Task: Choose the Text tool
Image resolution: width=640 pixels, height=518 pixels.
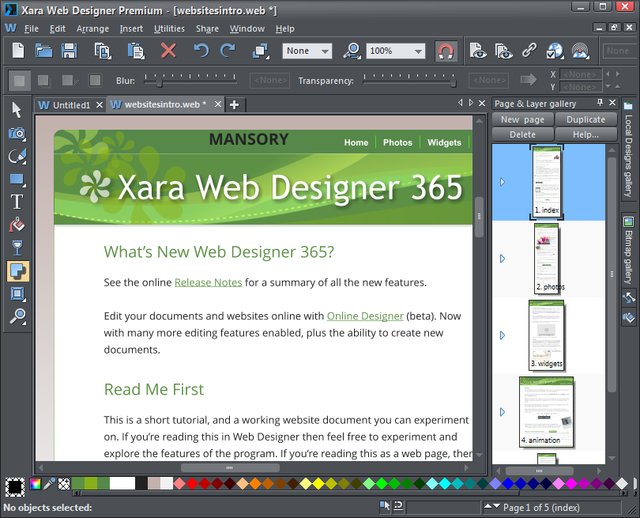Action: 17,201
